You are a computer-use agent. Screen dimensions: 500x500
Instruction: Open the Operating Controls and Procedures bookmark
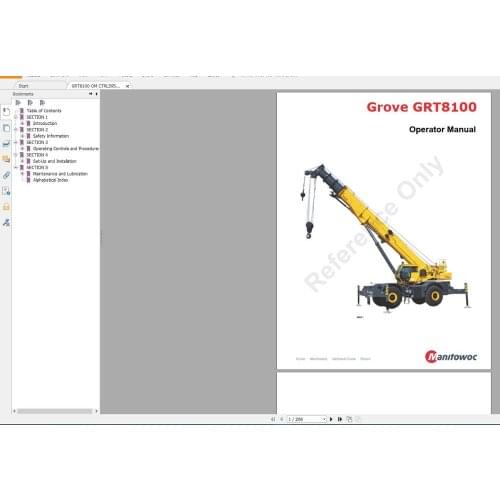point(66,149)
